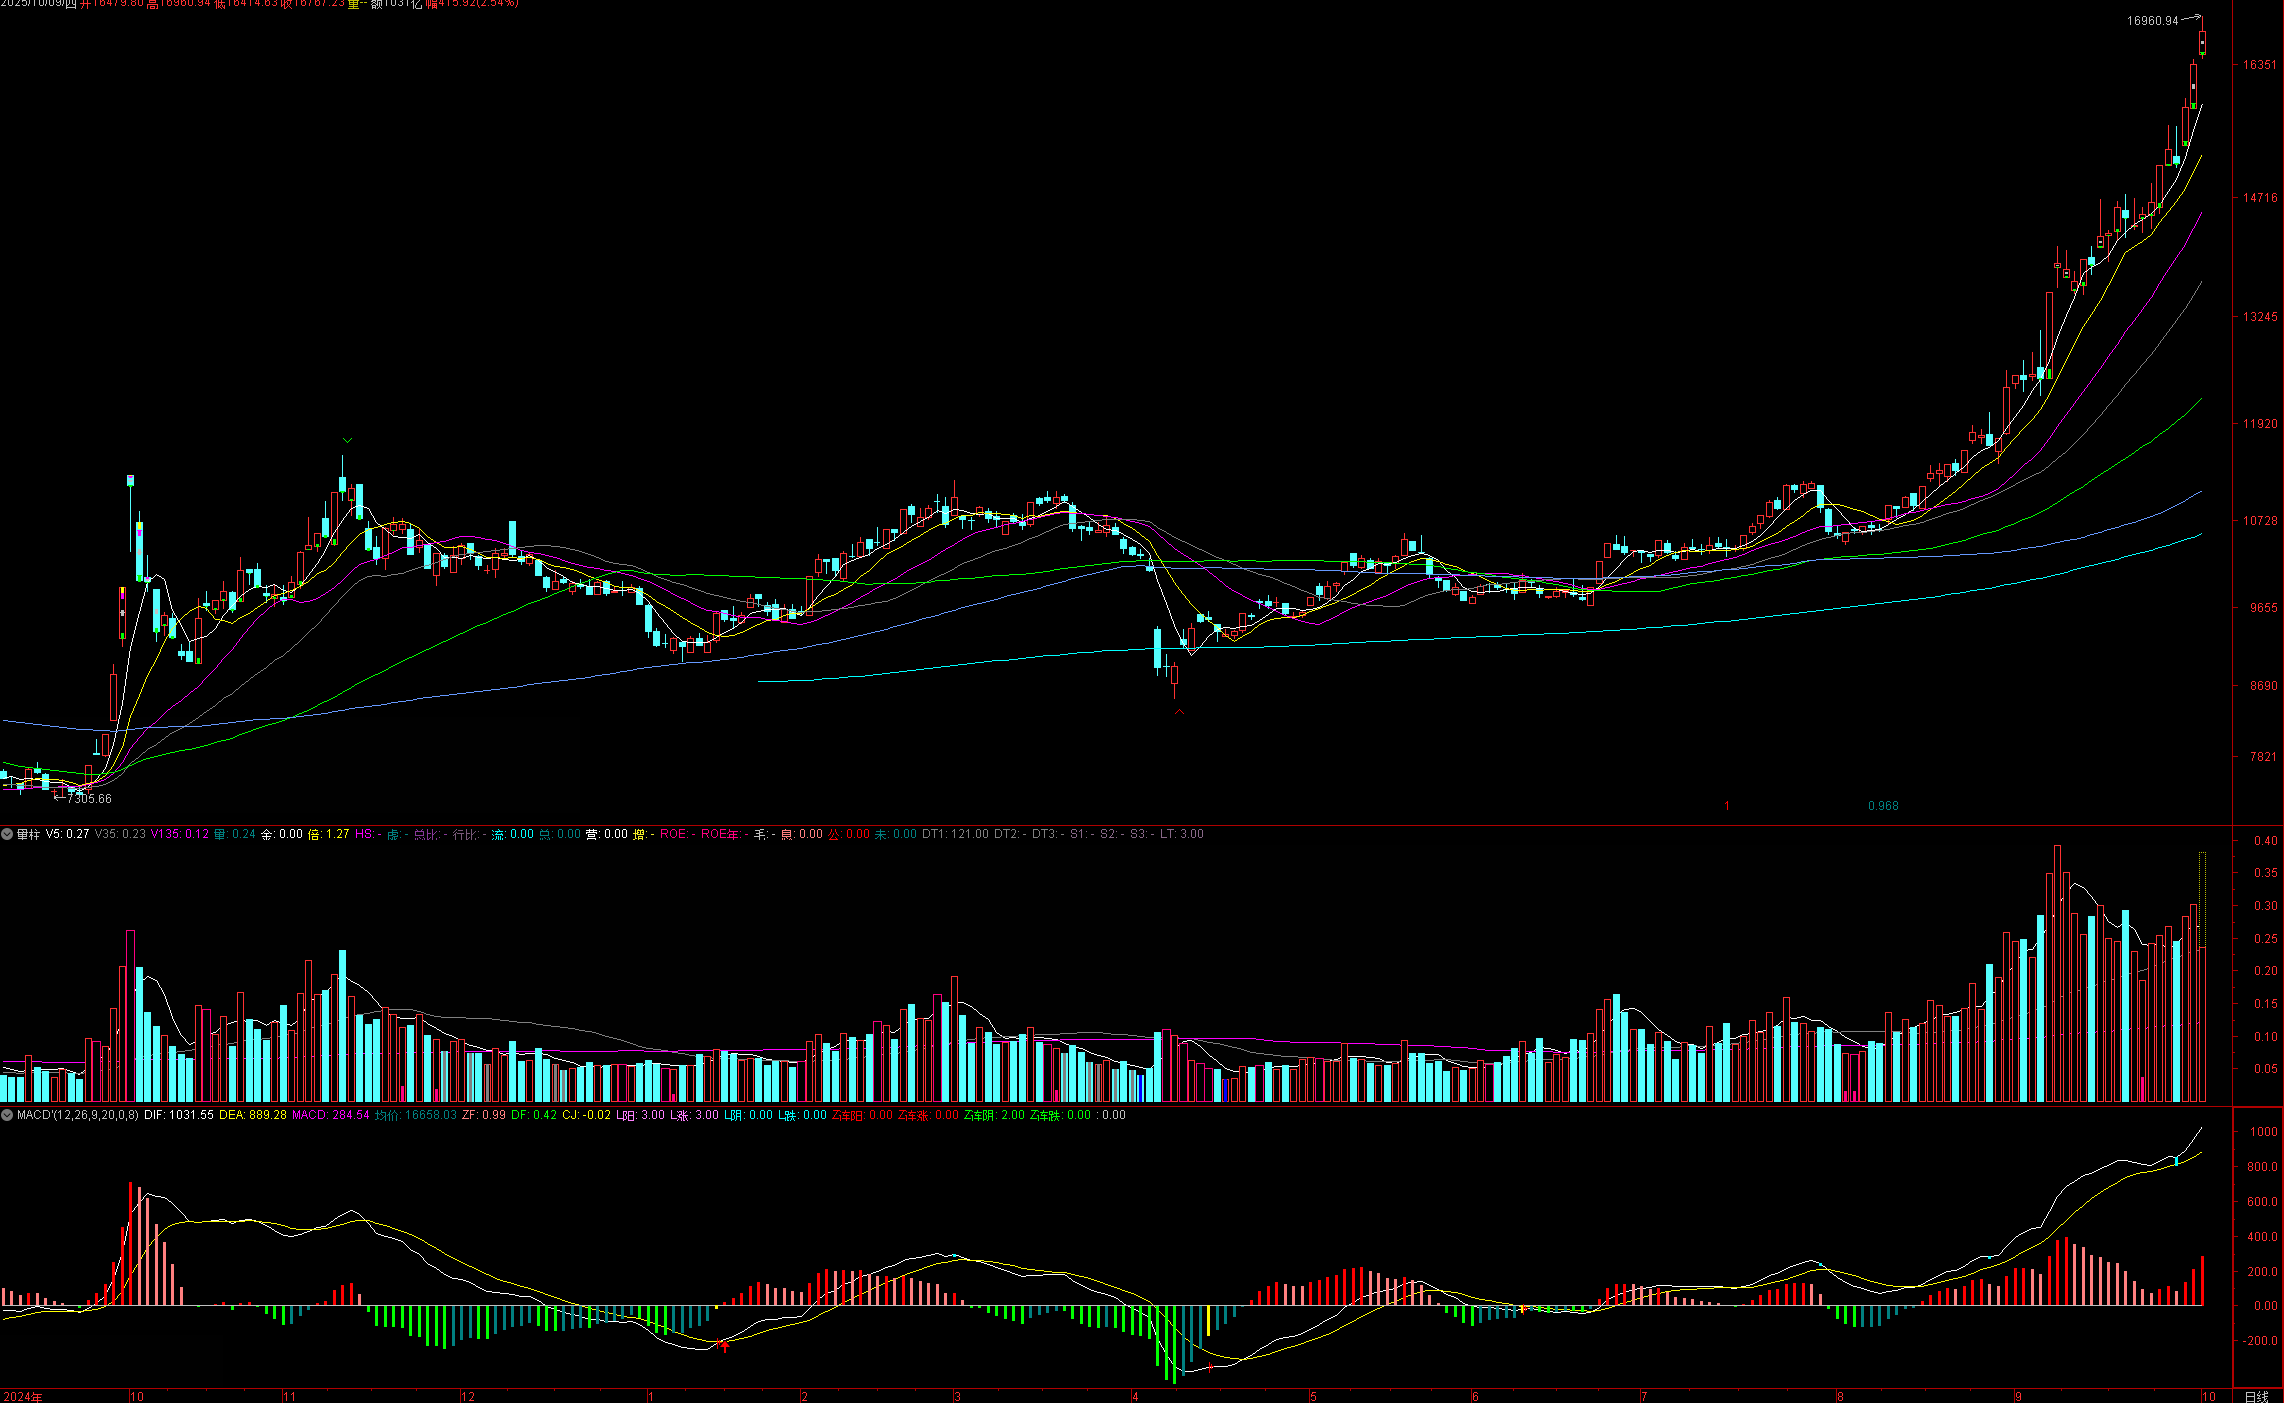
Task: Jump to month 9 on time axis
Action: (2019, 1396)
